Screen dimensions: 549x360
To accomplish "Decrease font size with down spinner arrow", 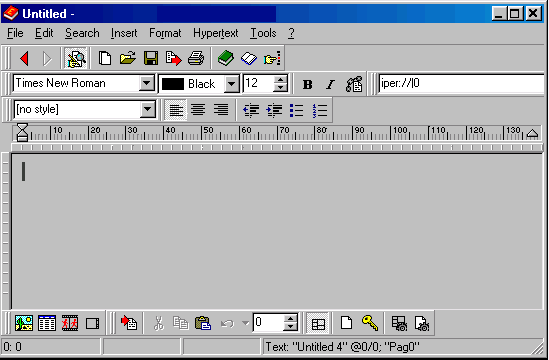I will coord(280,87).
